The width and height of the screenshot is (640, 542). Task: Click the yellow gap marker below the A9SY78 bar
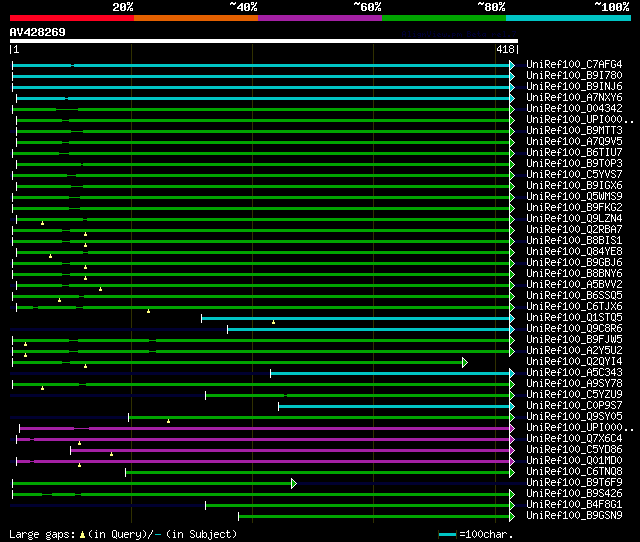[42, 388]
